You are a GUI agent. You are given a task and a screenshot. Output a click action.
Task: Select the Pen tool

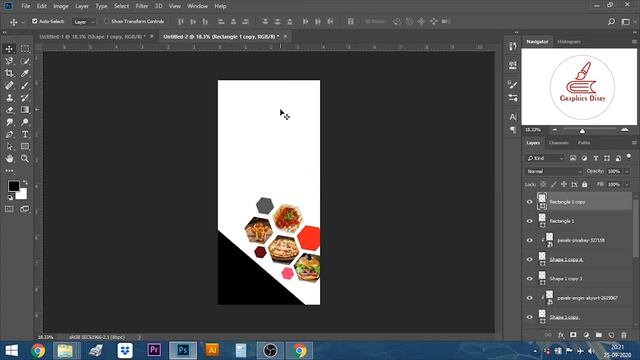[9, 134]
